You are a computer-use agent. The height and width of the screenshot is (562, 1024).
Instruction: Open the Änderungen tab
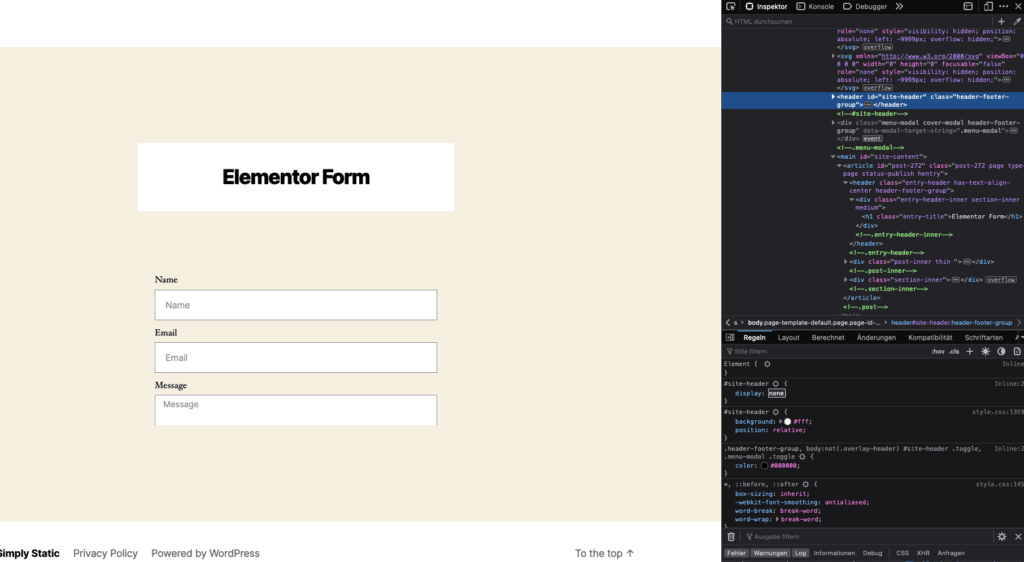pos(876,337)
